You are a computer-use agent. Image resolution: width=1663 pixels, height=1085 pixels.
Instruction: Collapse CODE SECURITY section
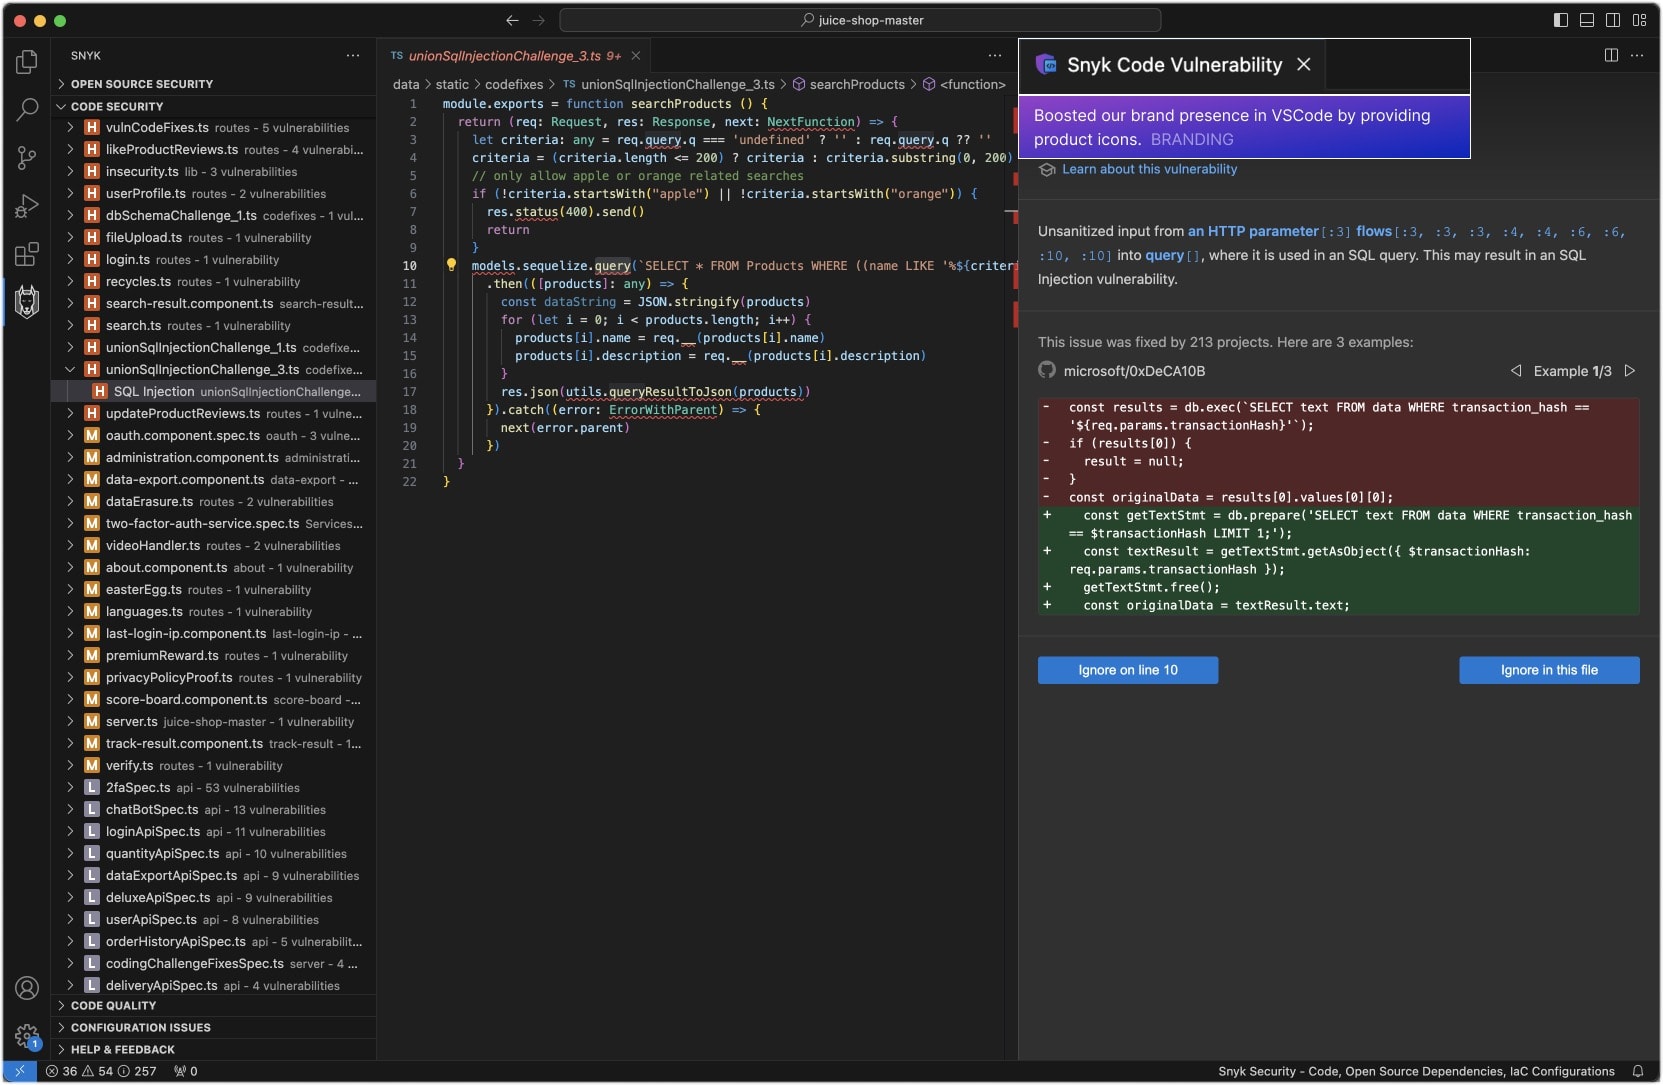[x=214, y=106]
